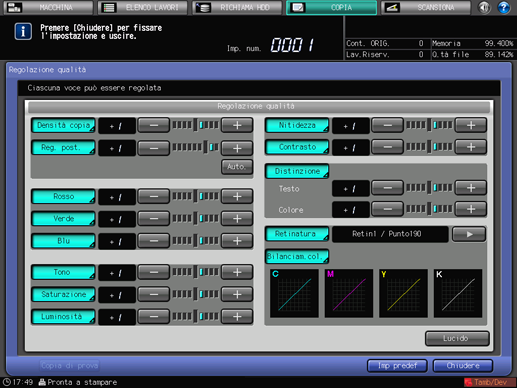Click the Imp predef button

pos(397,366)
